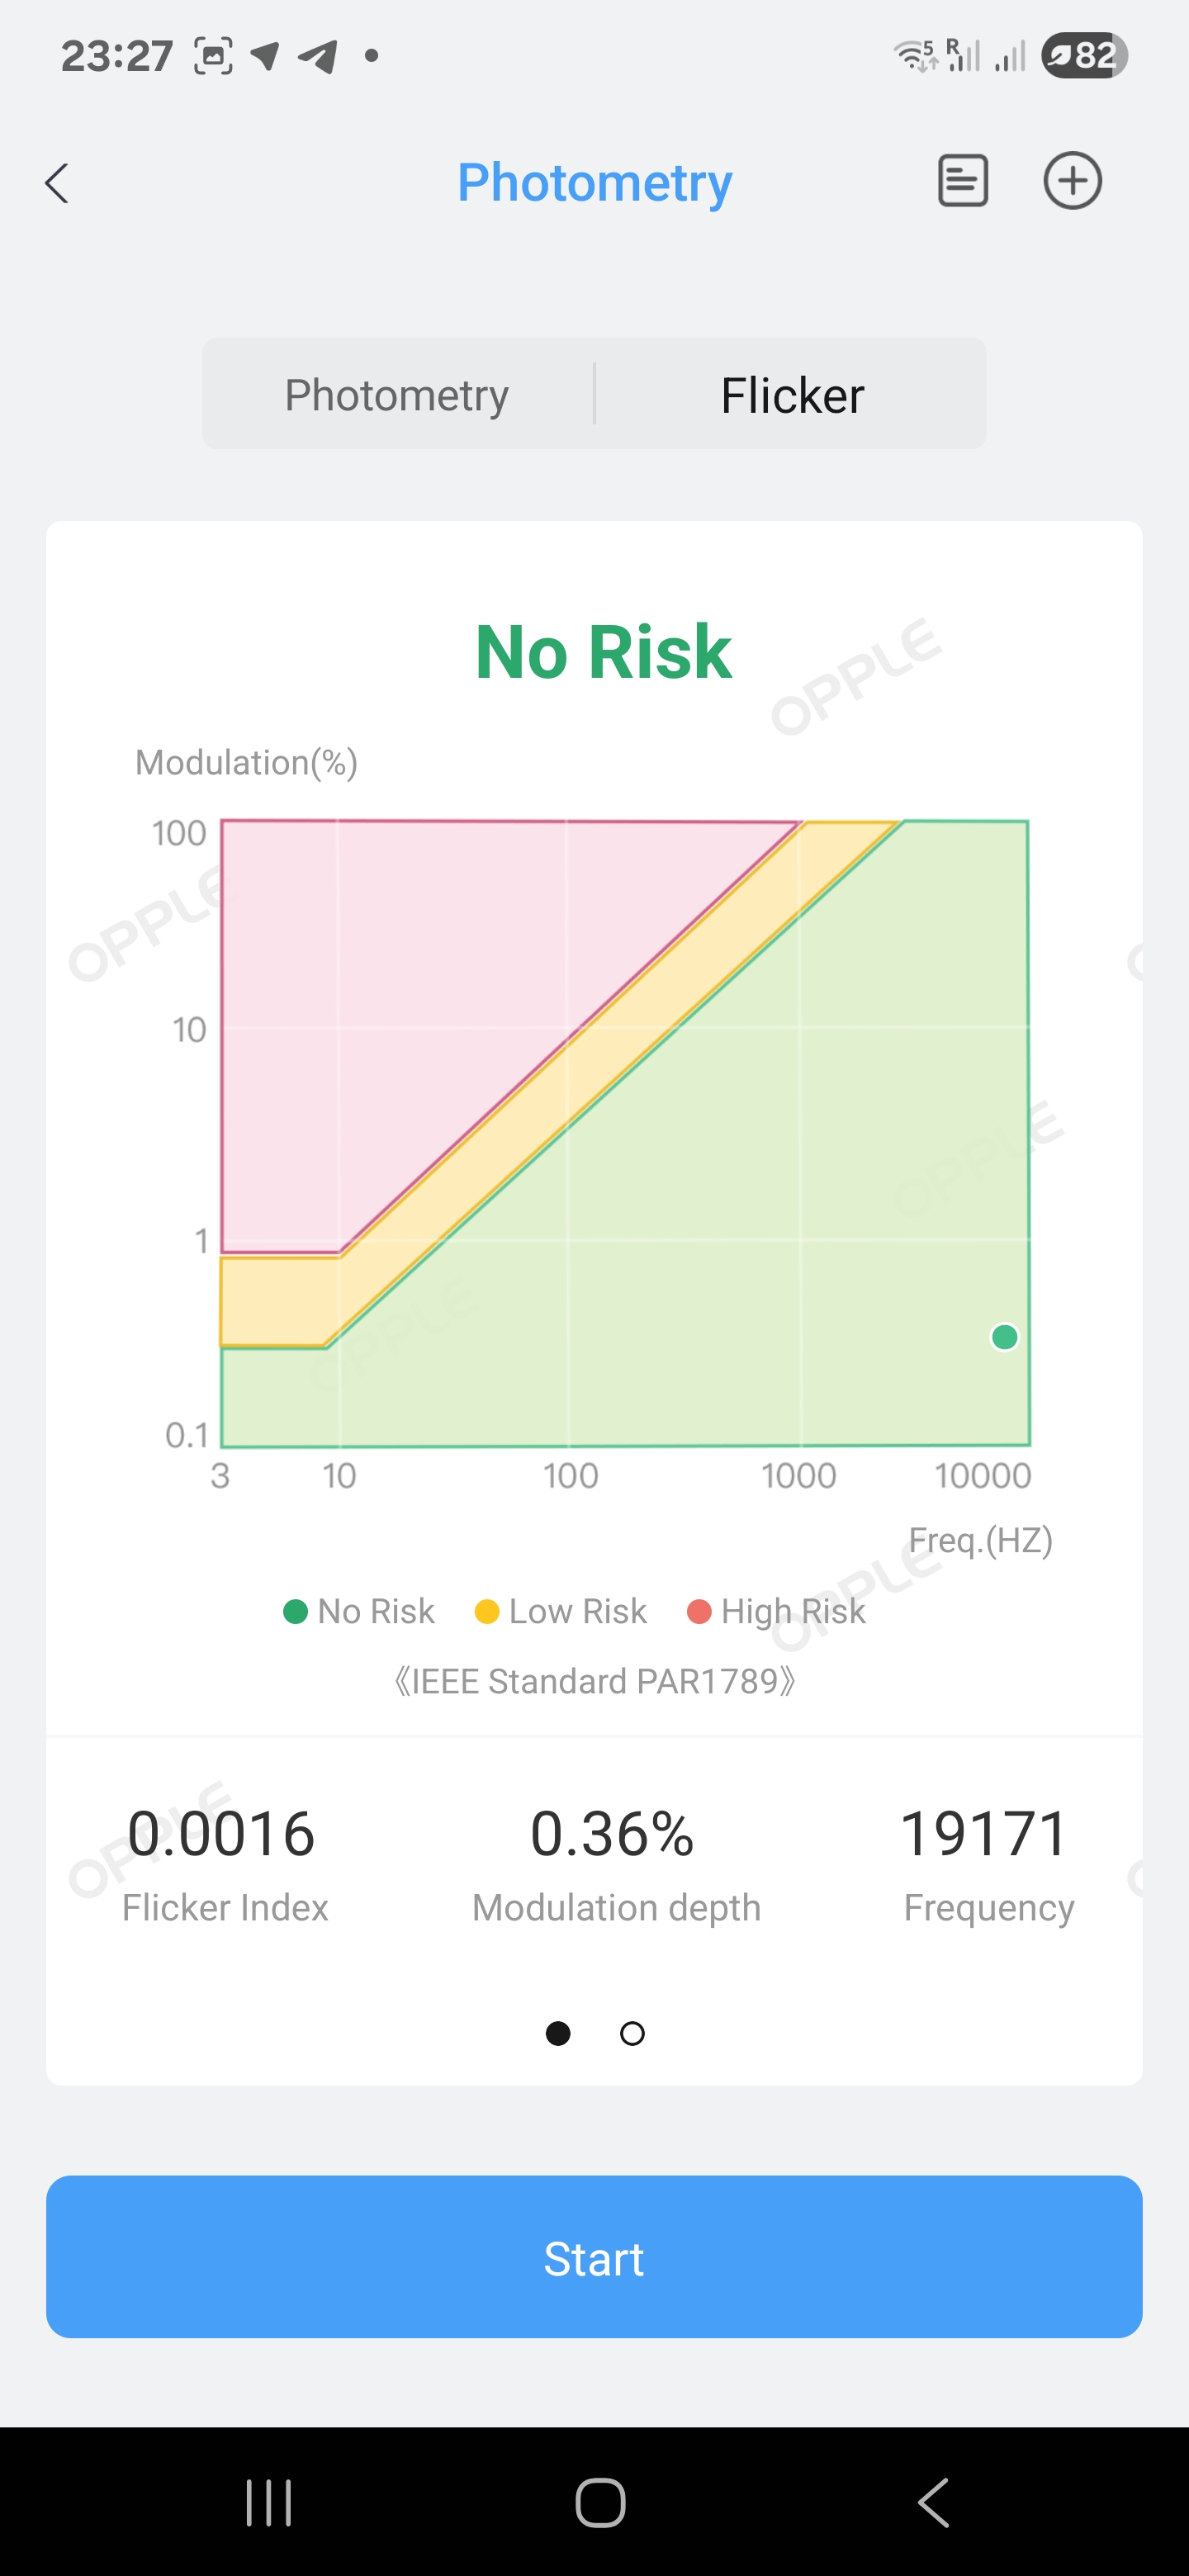Switch to the Photometry tab
Screen dimensions: 1189x2576
[397, 395]
